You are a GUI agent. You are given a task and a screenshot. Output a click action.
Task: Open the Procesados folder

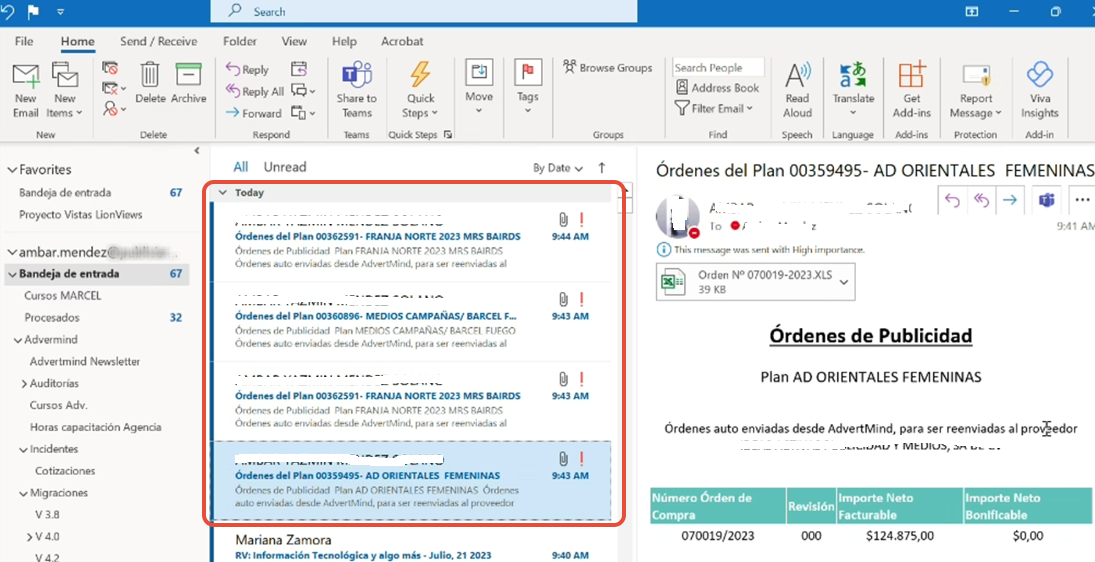pyautogui.click(x=52, y=318)
